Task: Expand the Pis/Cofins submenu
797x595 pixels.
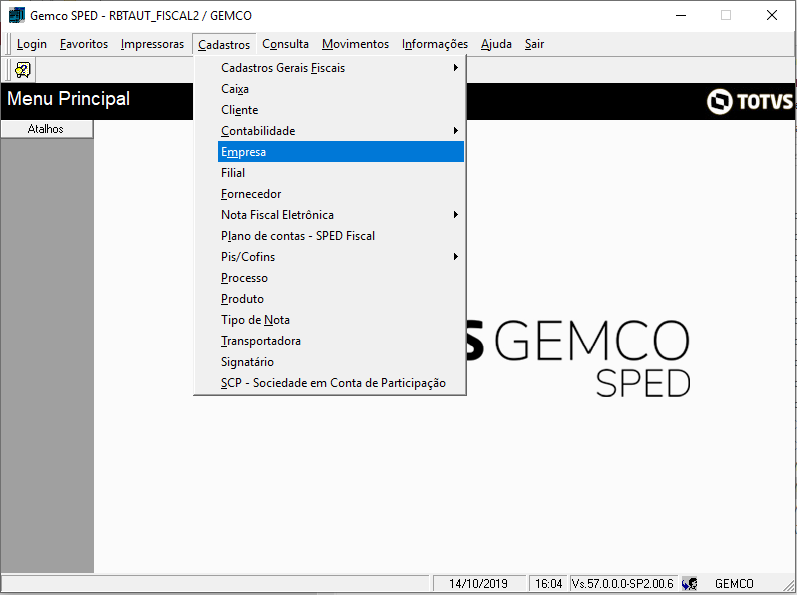Action: [341, 257]
